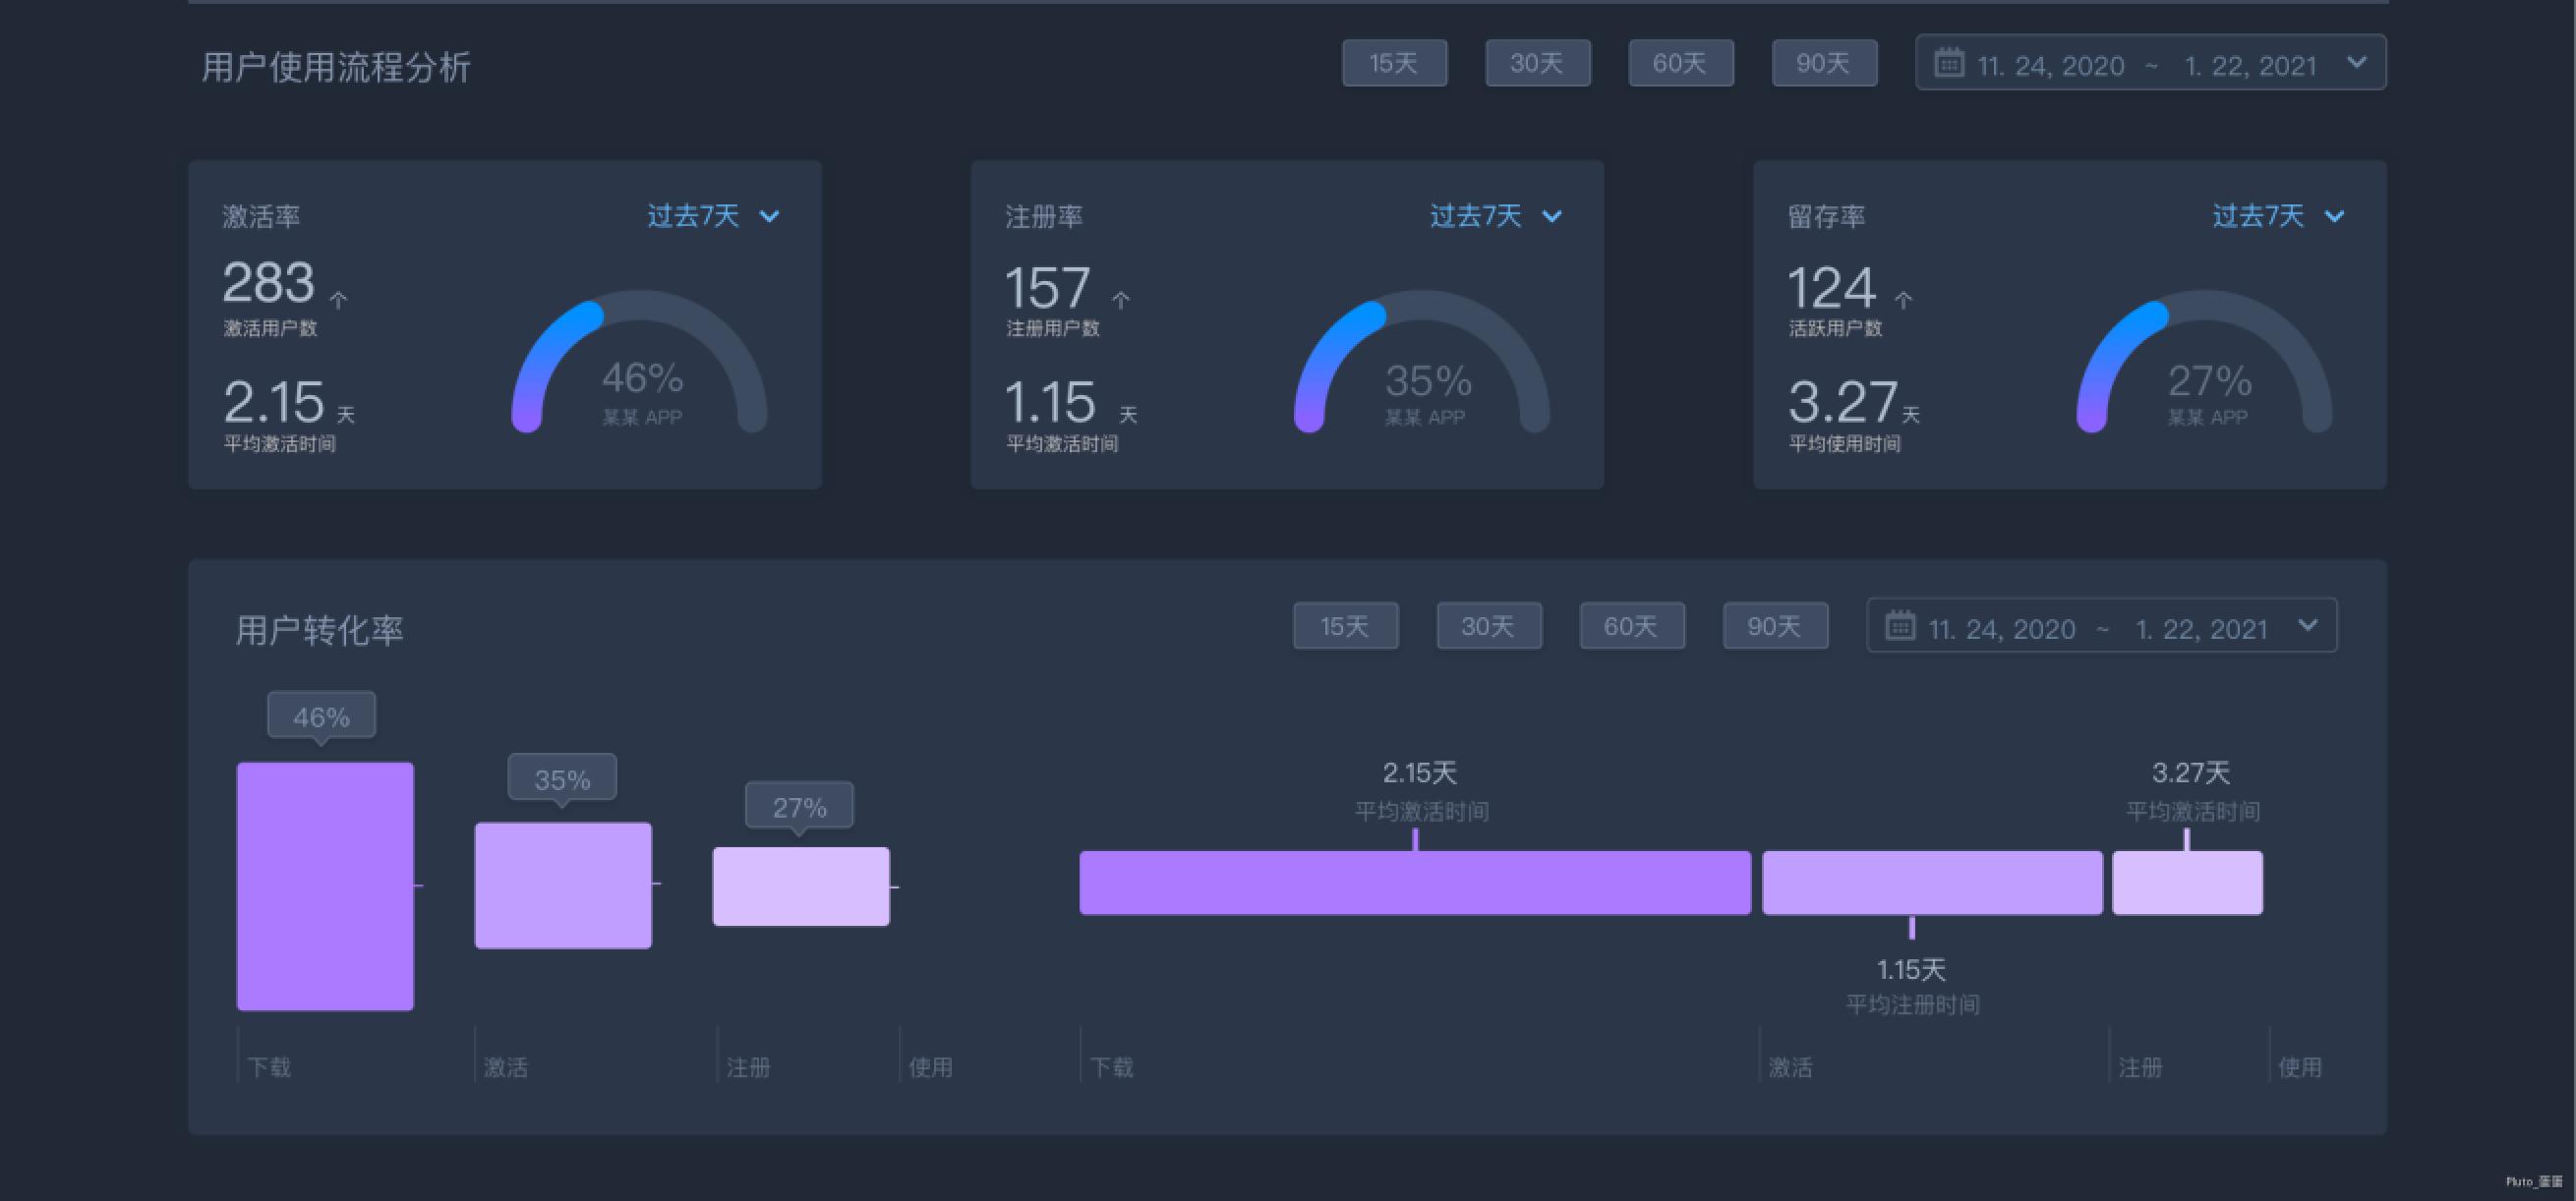The height and width of the screenshot is (1201, 2576).
Task: Select 30天 in the top filter row
Action: tap(1537, 64)
